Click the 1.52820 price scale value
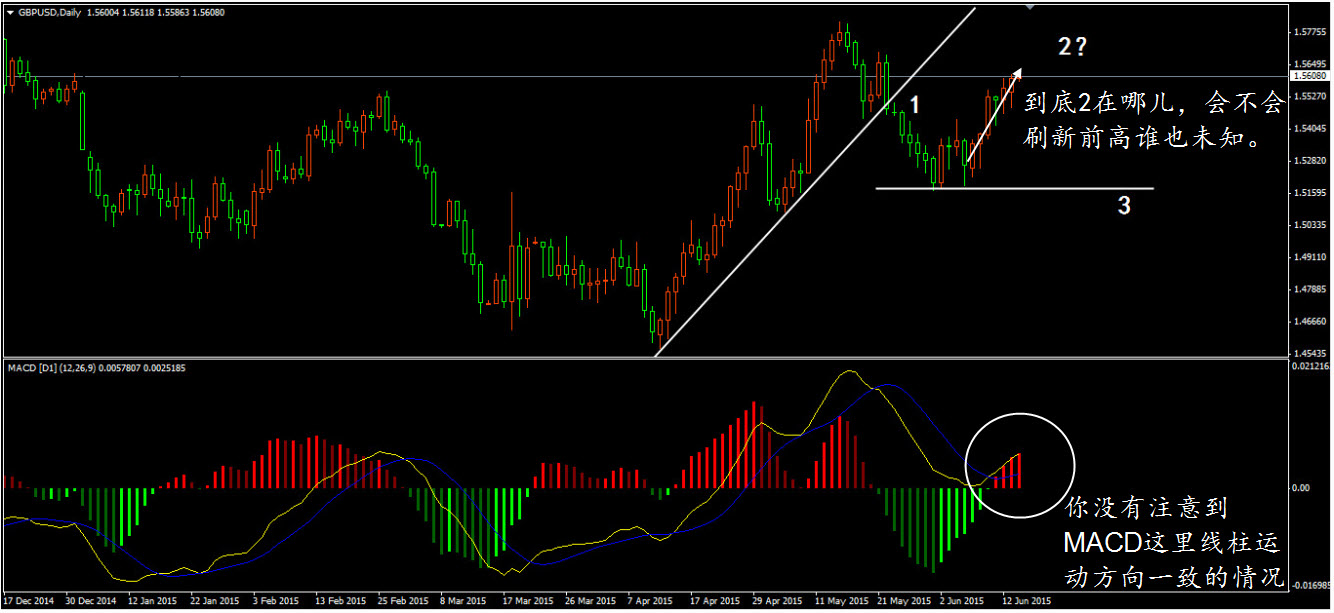Viewport: 1334px width, 613px height. (x=1308, y=160)
